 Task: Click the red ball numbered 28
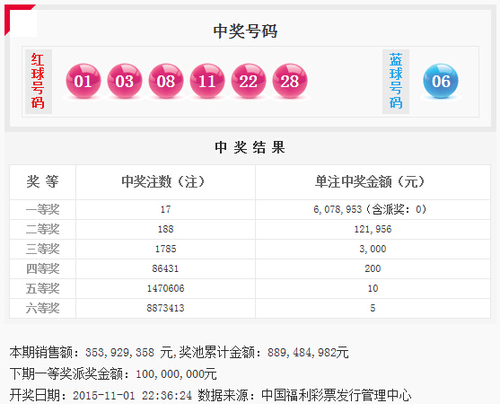click(290, 81)
